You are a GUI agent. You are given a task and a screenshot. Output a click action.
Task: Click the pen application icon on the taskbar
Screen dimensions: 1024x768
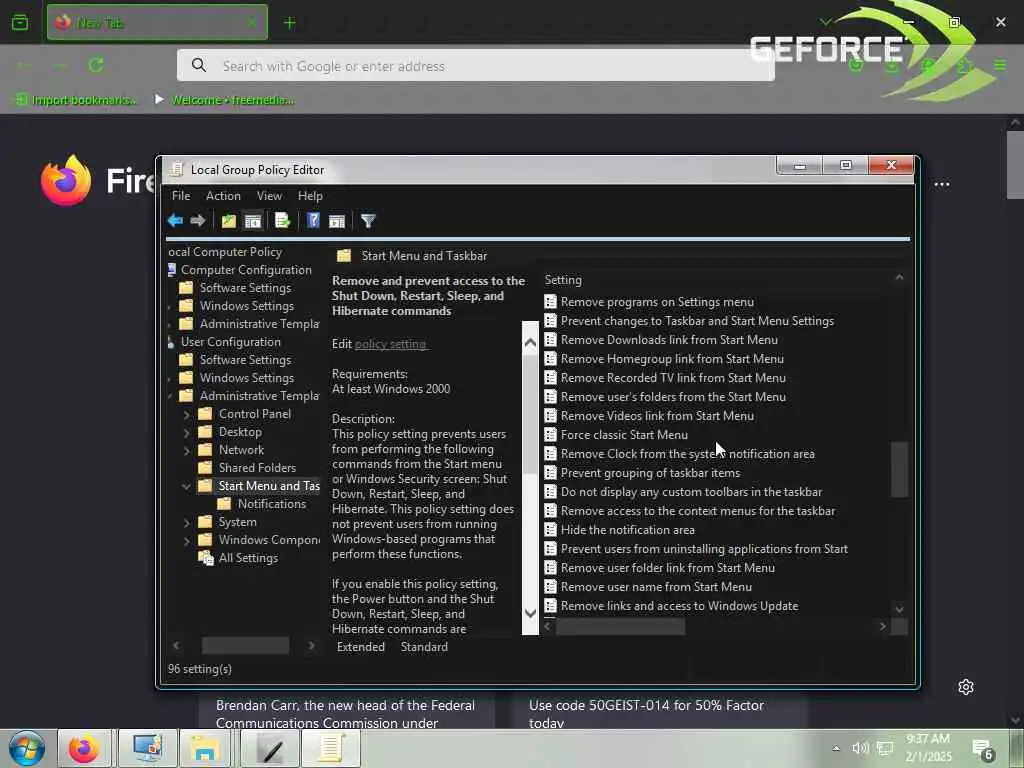pyautogui.click(x=270, y=748)
